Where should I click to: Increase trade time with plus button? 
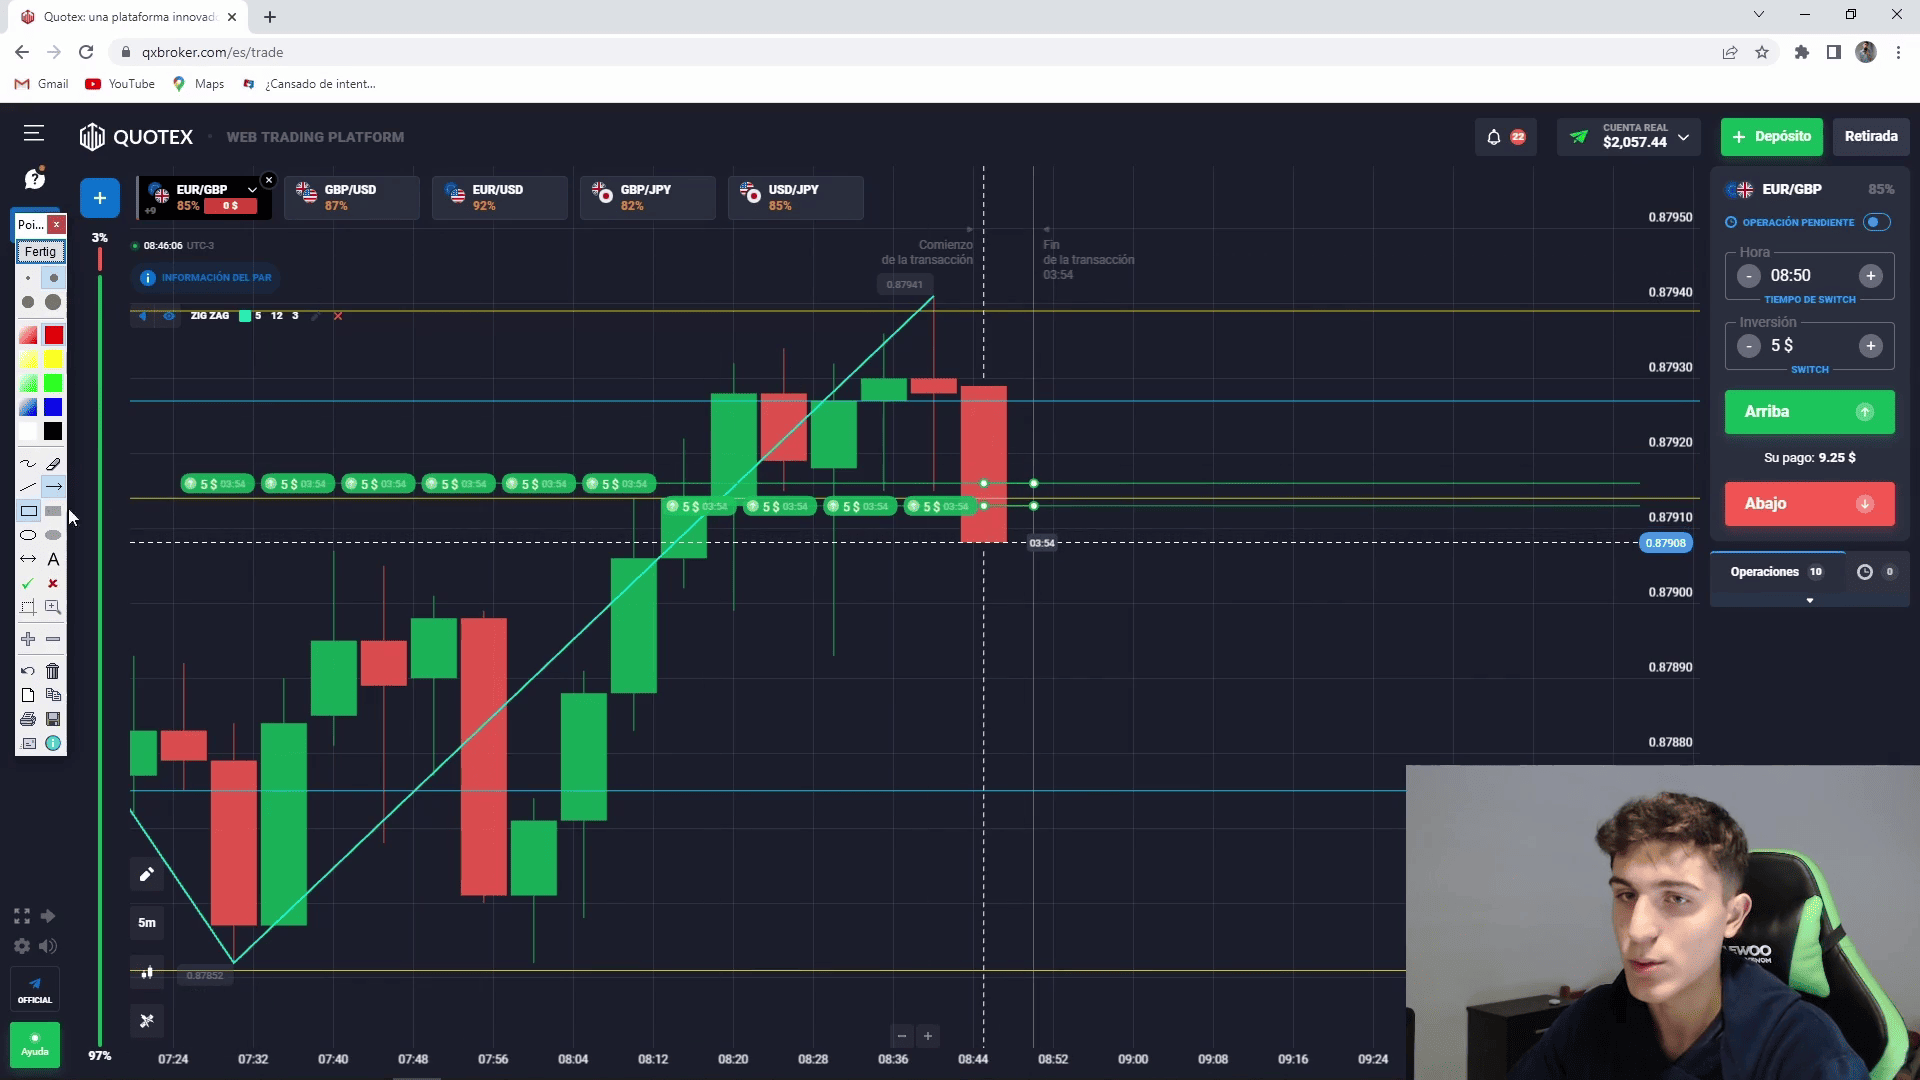click(1870, 276)
